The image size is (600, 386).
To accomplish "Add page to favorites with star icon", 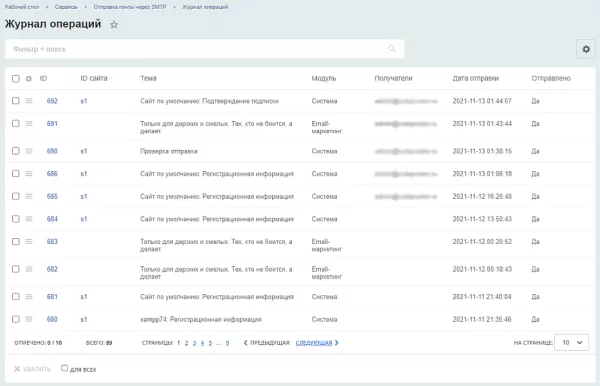I will pos(114,25).
